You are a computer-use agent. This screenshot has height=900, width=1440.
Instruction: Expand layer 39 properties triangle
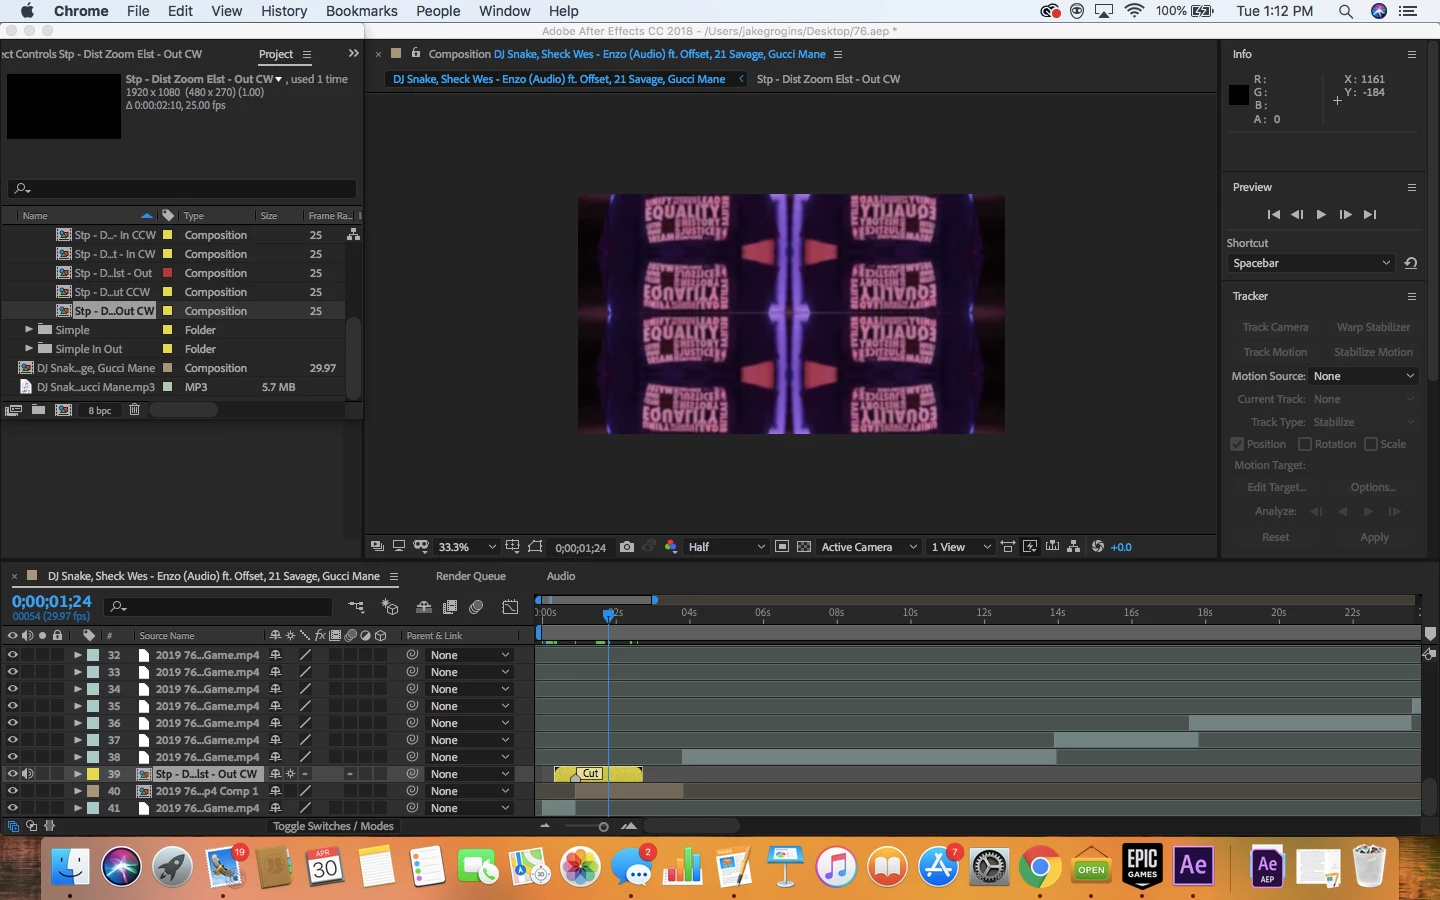[x=77, y=774]
